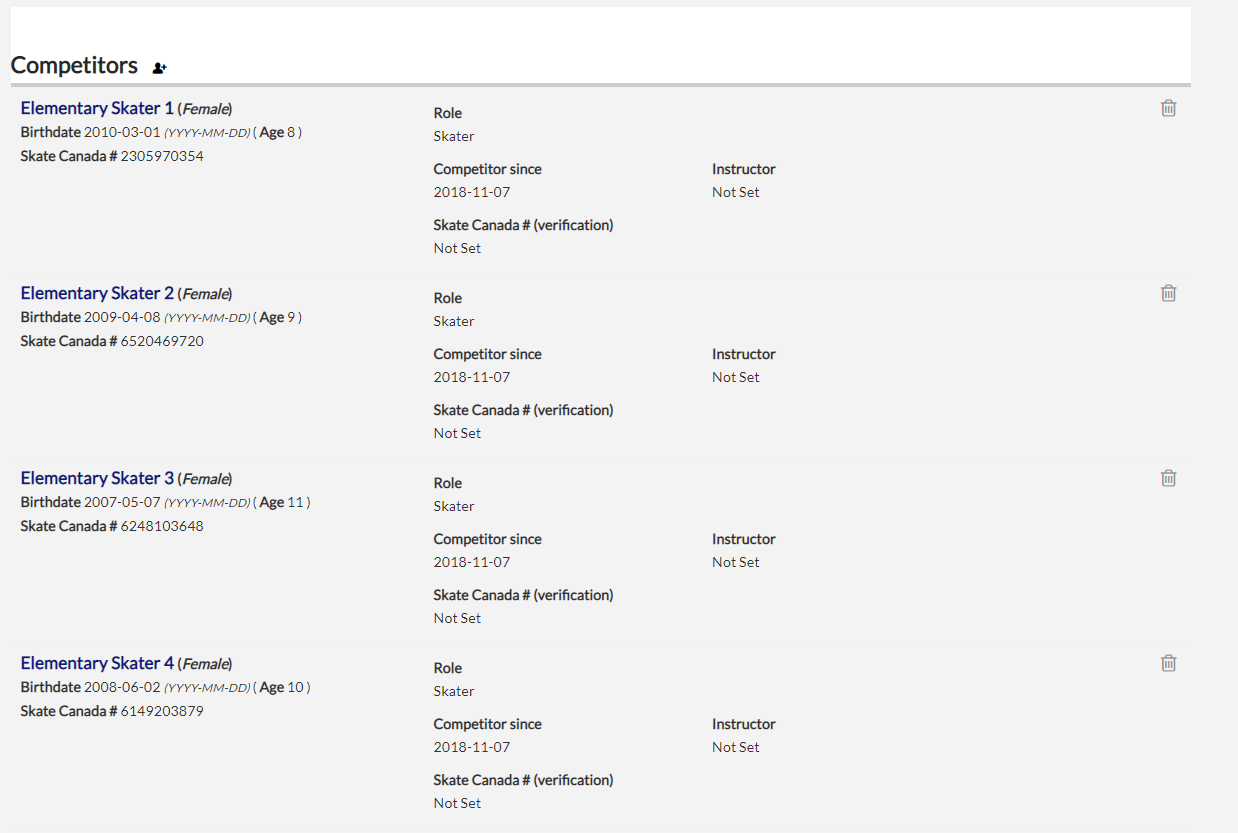Screen dimensions: 1238x833
Task: Open Elementary Skater 1 profile link
Action: [x=97, y=108]
